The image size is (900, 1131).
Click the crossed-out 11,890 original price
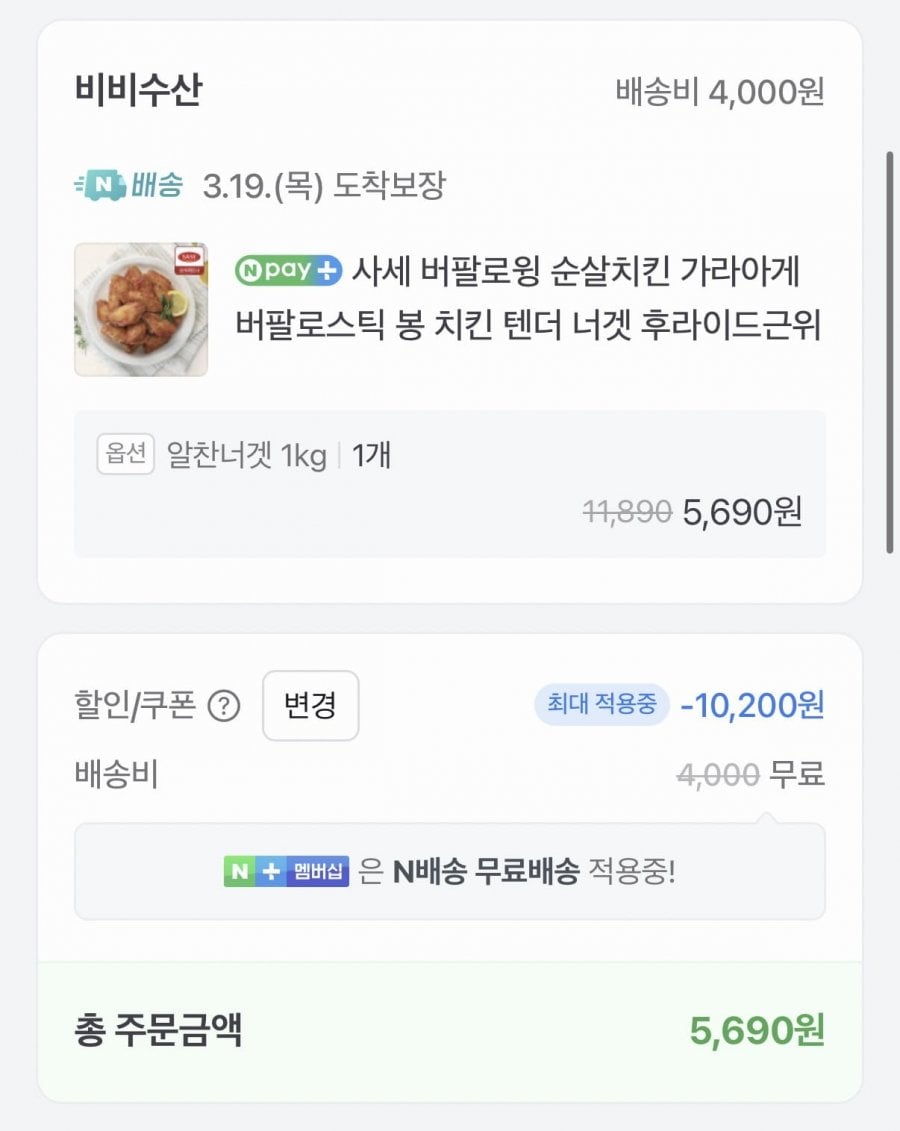(627, 511)
